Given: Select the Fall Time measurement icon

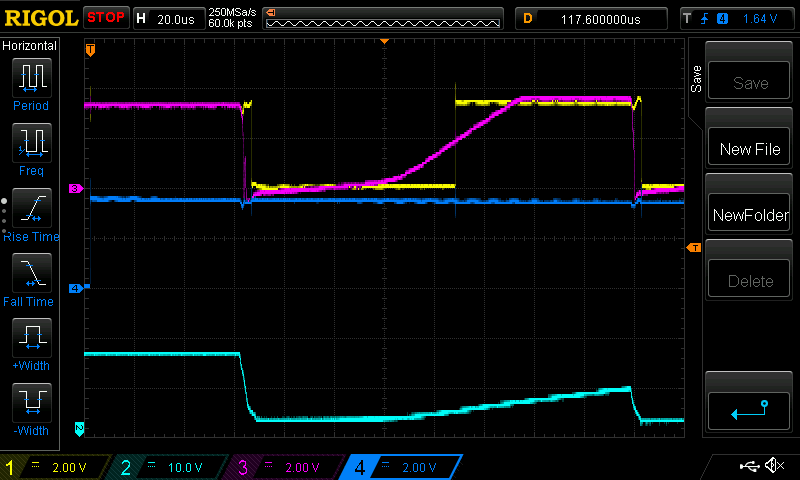Looking at the screenshot, I should pos(32,272).
